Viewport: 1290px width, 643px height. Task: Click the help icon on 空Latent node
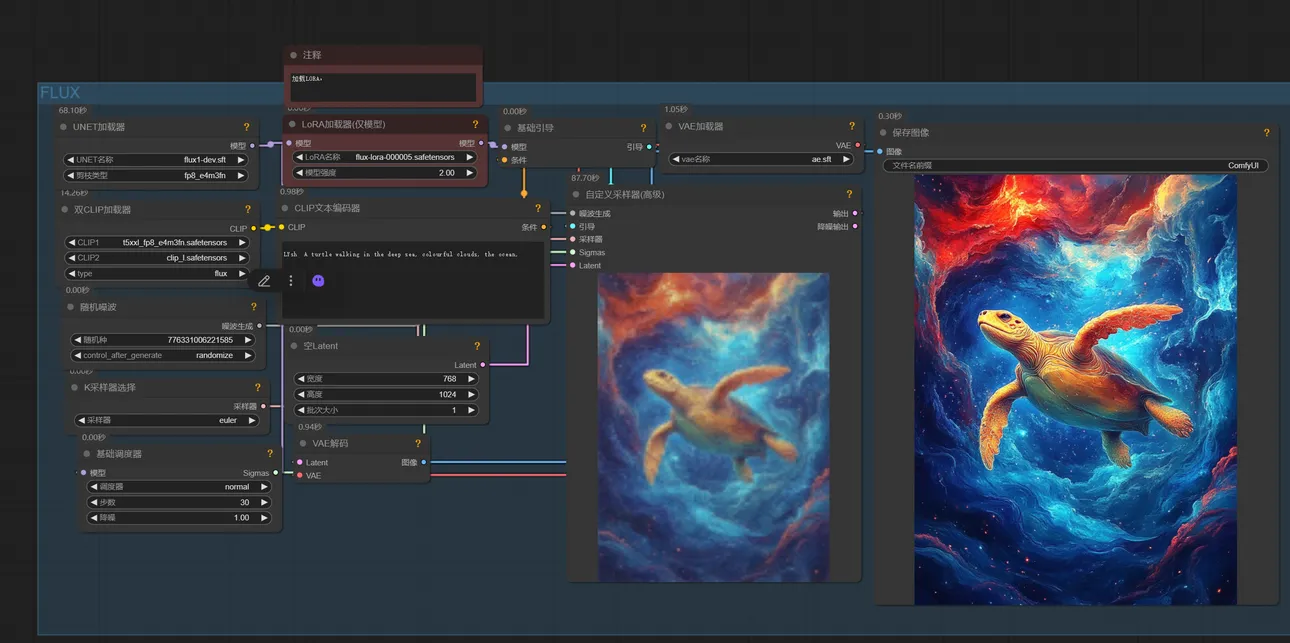pos(477,346)
